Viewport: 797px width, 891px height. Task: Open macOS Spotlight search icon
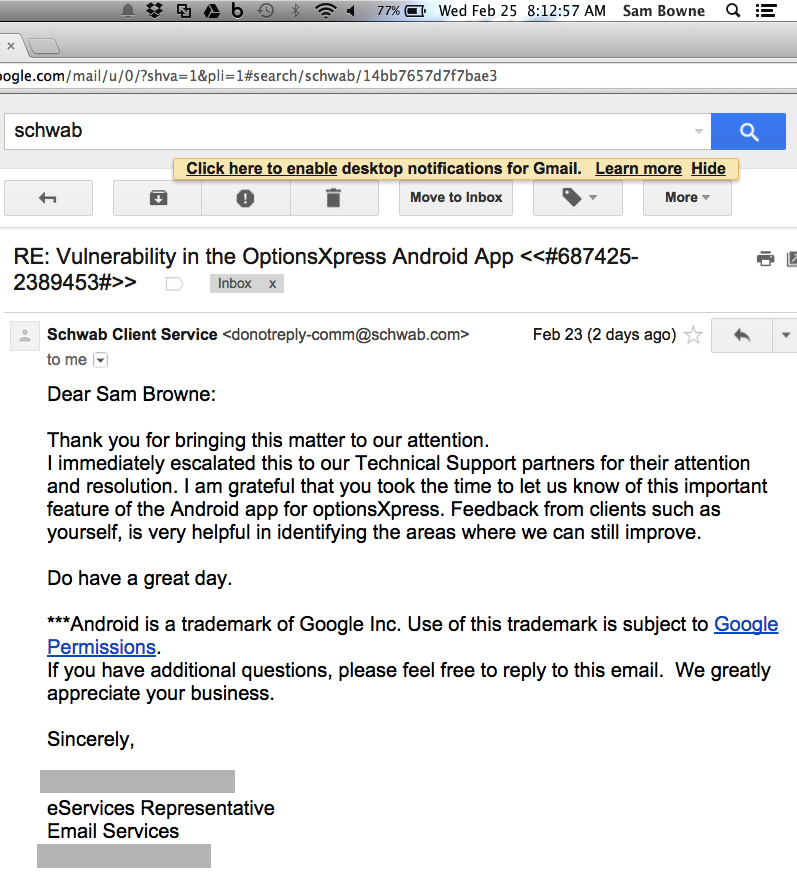(733, 11)
